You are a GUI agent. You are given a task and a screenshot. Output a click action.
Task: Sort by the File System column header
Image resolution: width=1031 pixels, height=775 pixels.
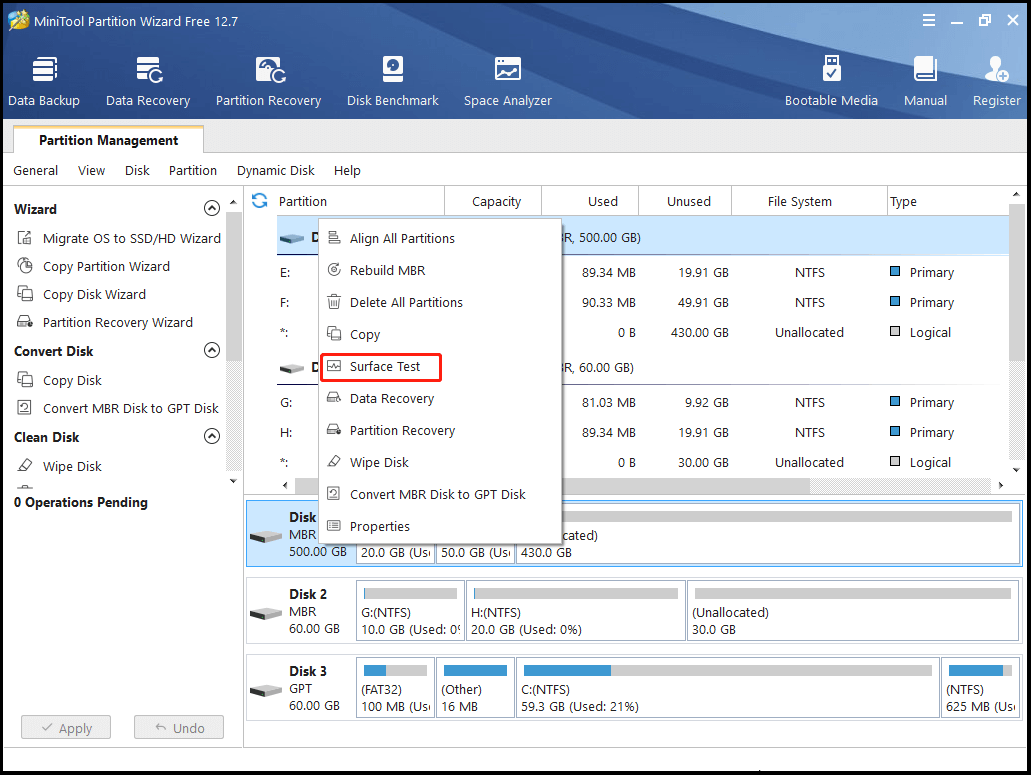[809, 201]
